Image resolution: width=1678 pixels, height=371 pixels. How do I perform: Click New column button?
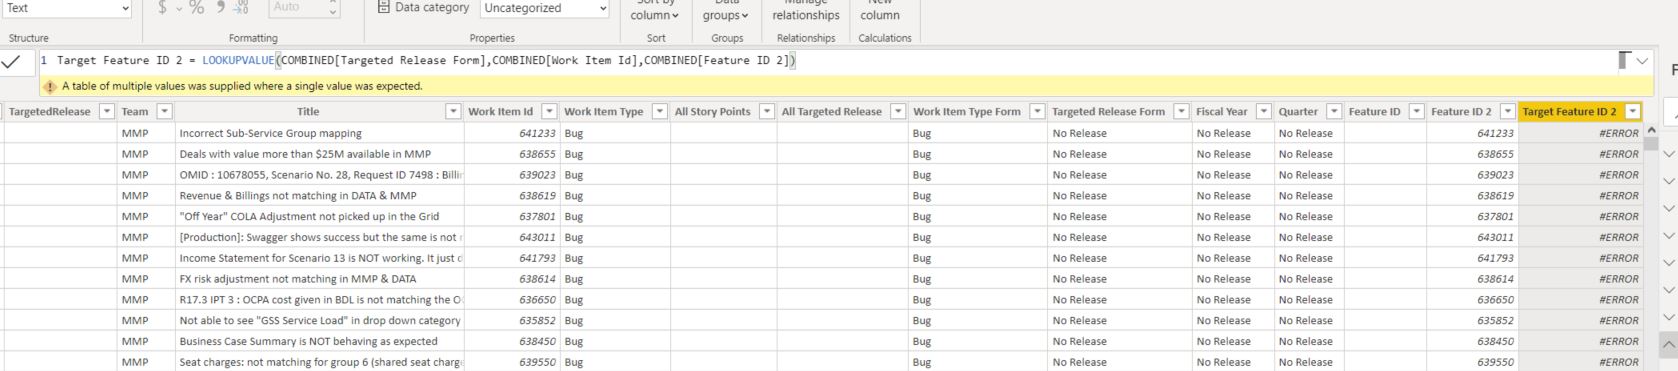point(880,11)
